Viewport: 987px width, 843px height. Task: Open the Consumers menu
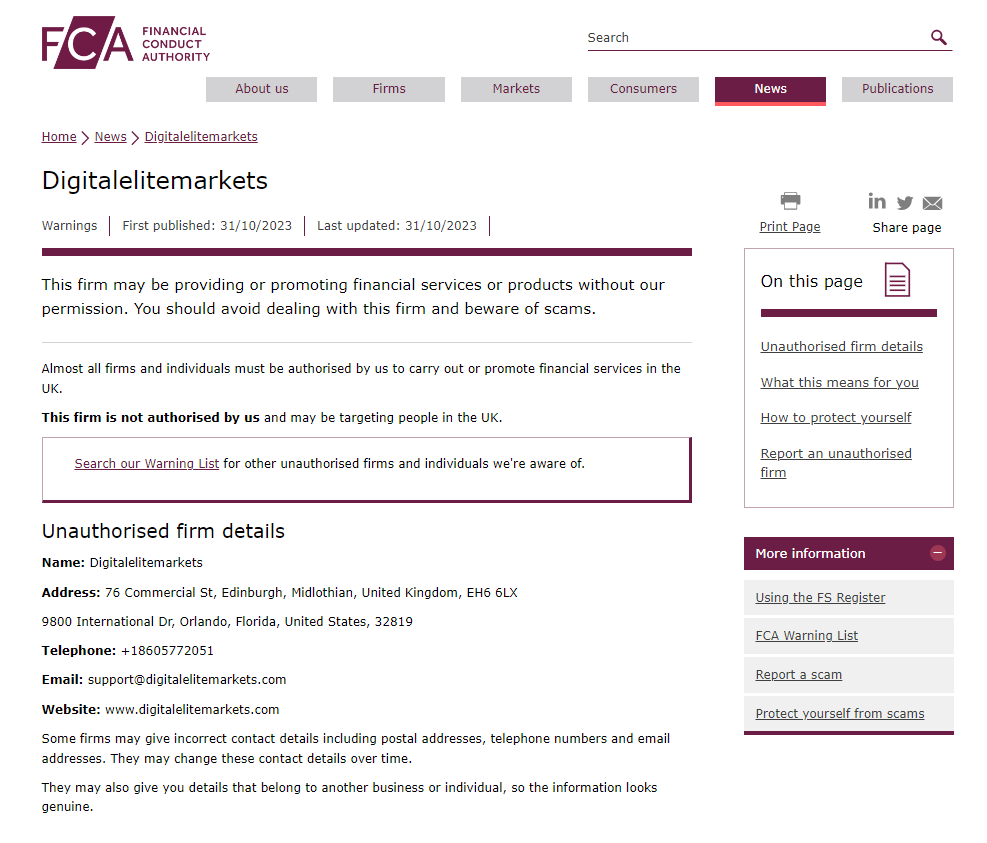[643, 89]
